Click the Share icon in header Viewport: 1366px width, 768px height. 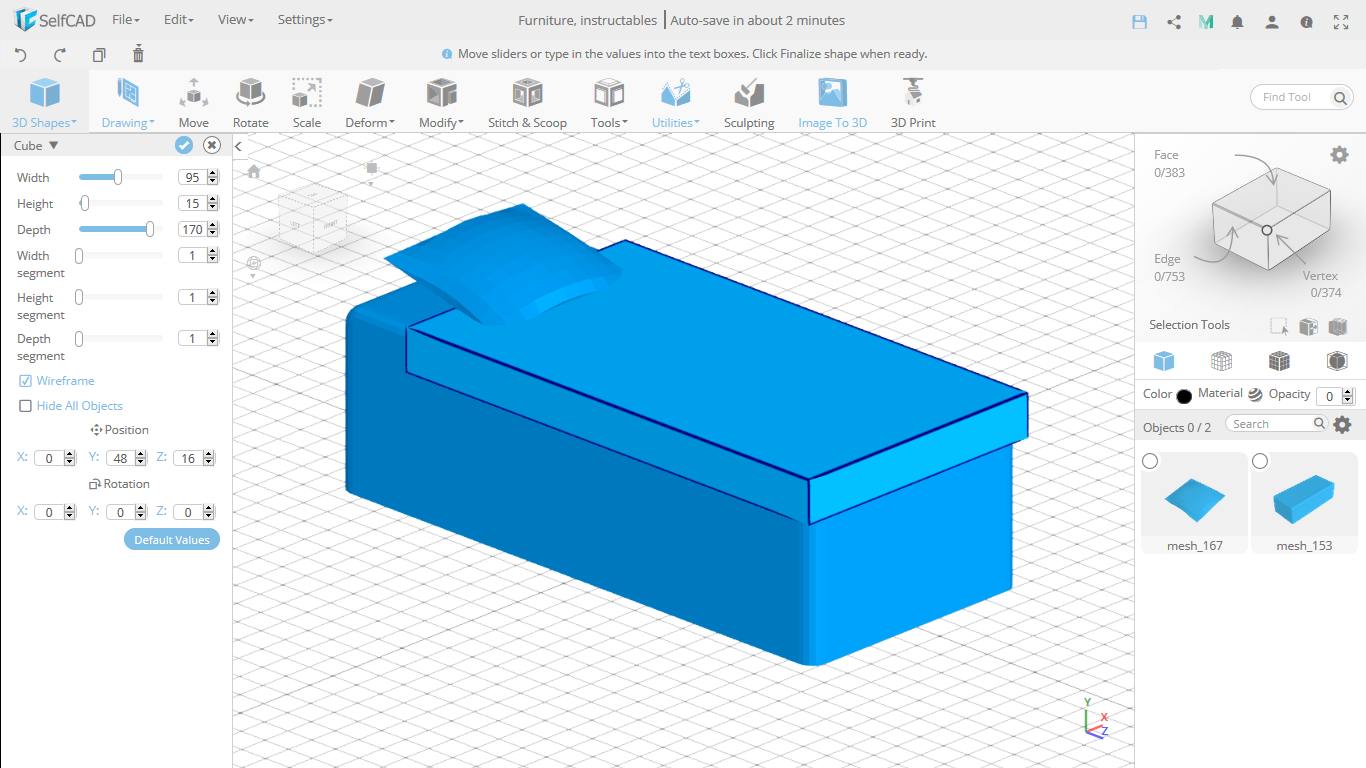click(1174, 21)
